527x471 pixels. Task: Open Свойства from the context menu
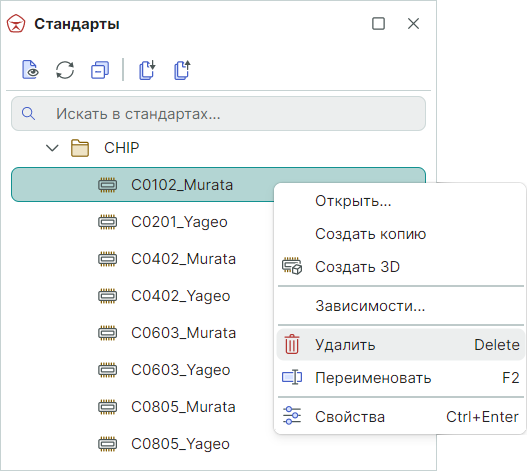400,417
